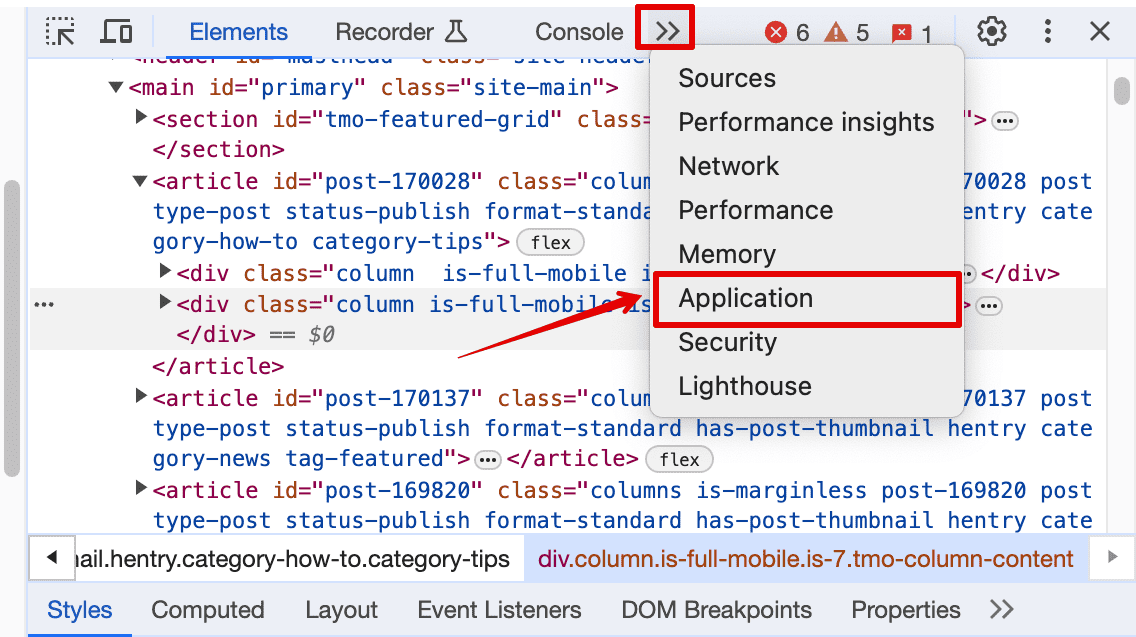Choose Network in the overflow menu
This screenshot has width=1136, height=637.
tap(729, 166)
